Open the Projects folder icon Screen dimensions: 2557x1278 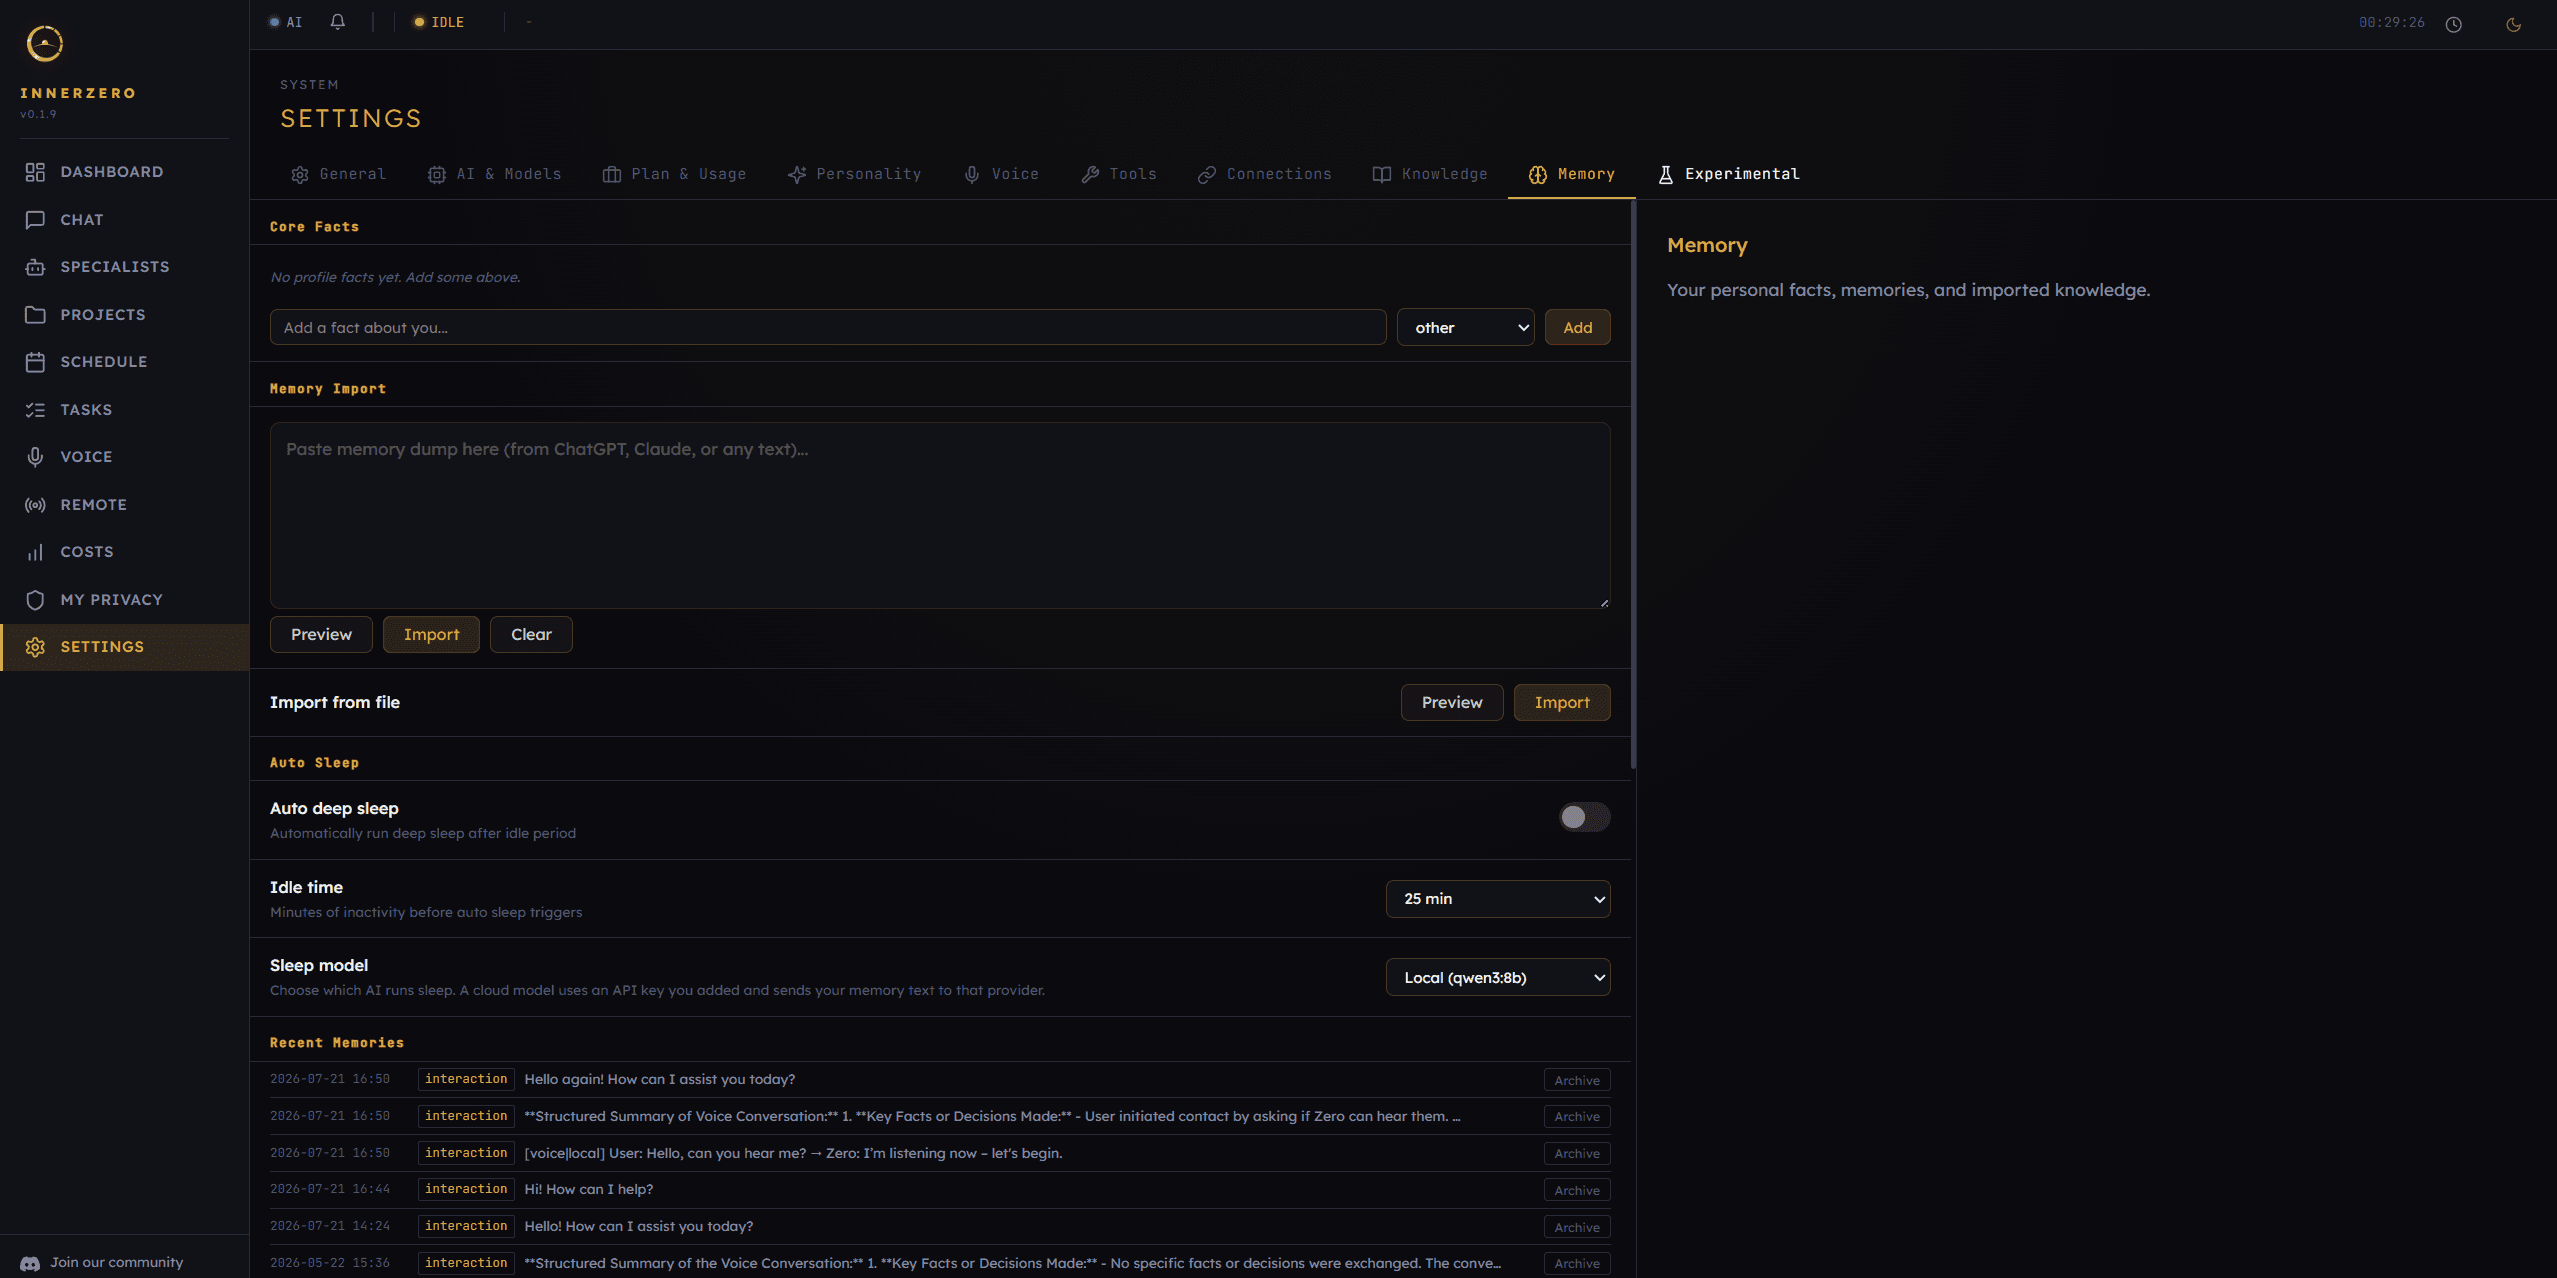[35, 315]
